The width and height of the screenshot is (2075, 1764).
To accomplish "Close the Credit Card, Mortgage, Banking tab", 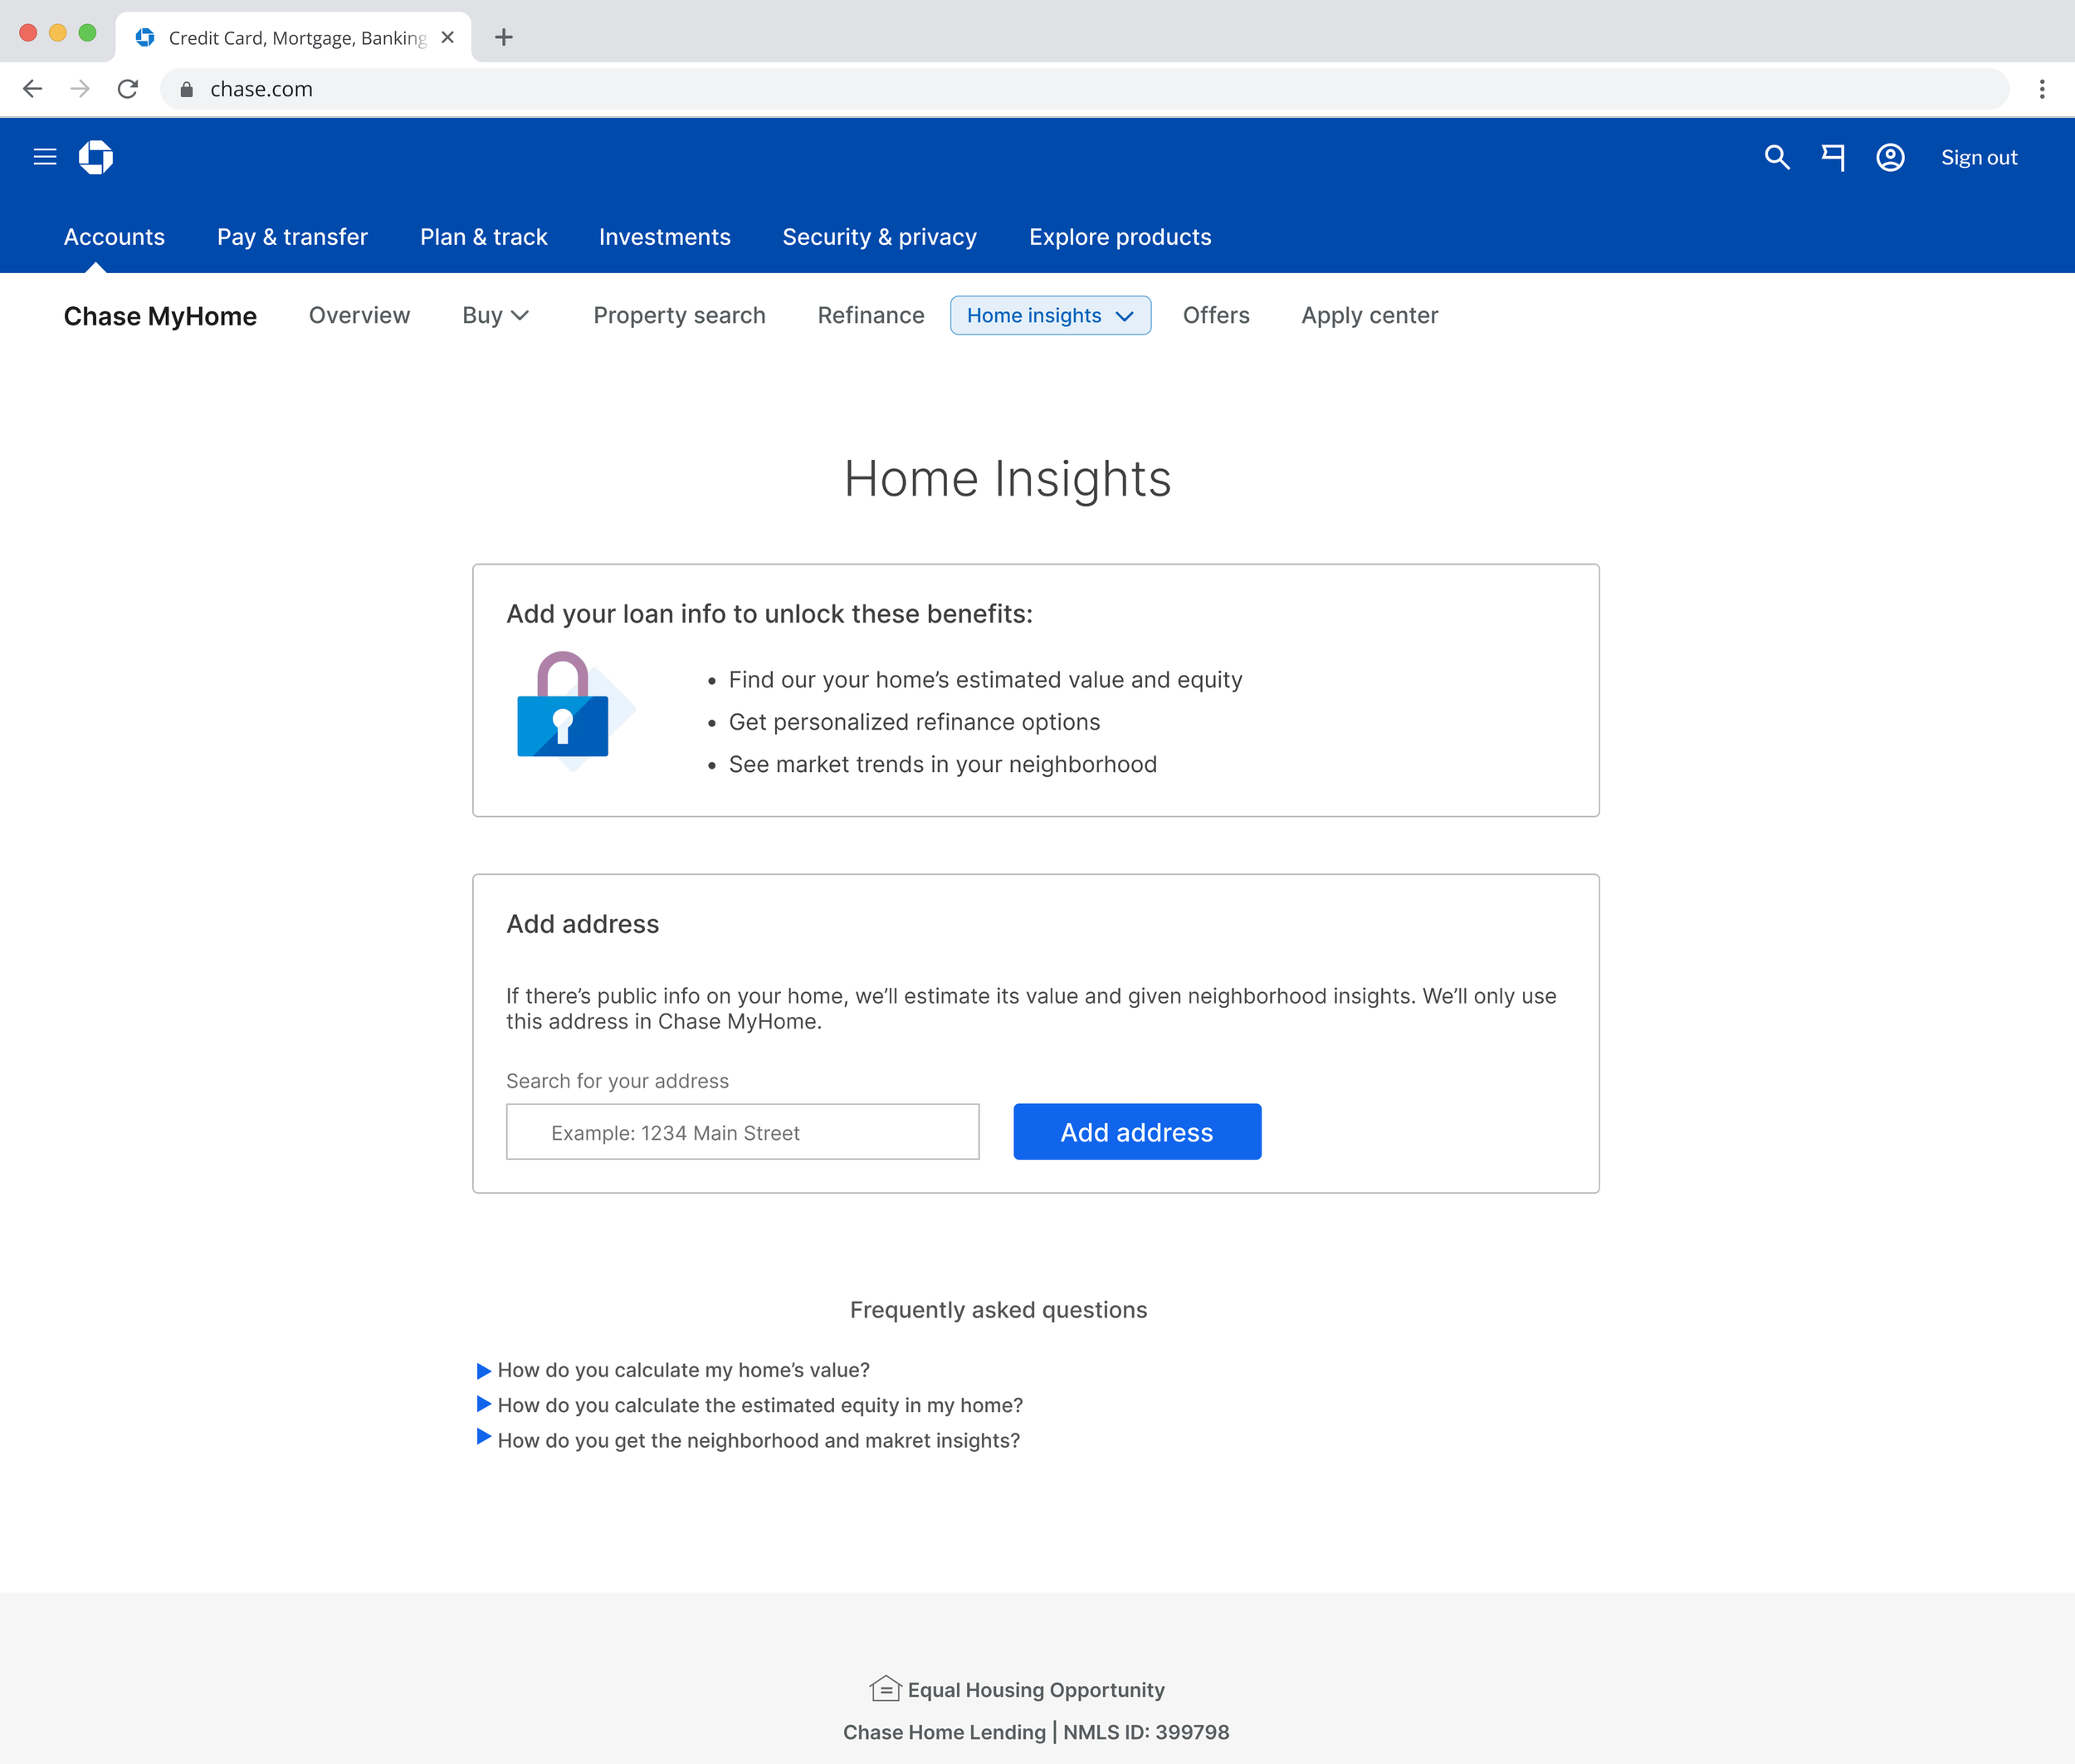I will 448,37.
